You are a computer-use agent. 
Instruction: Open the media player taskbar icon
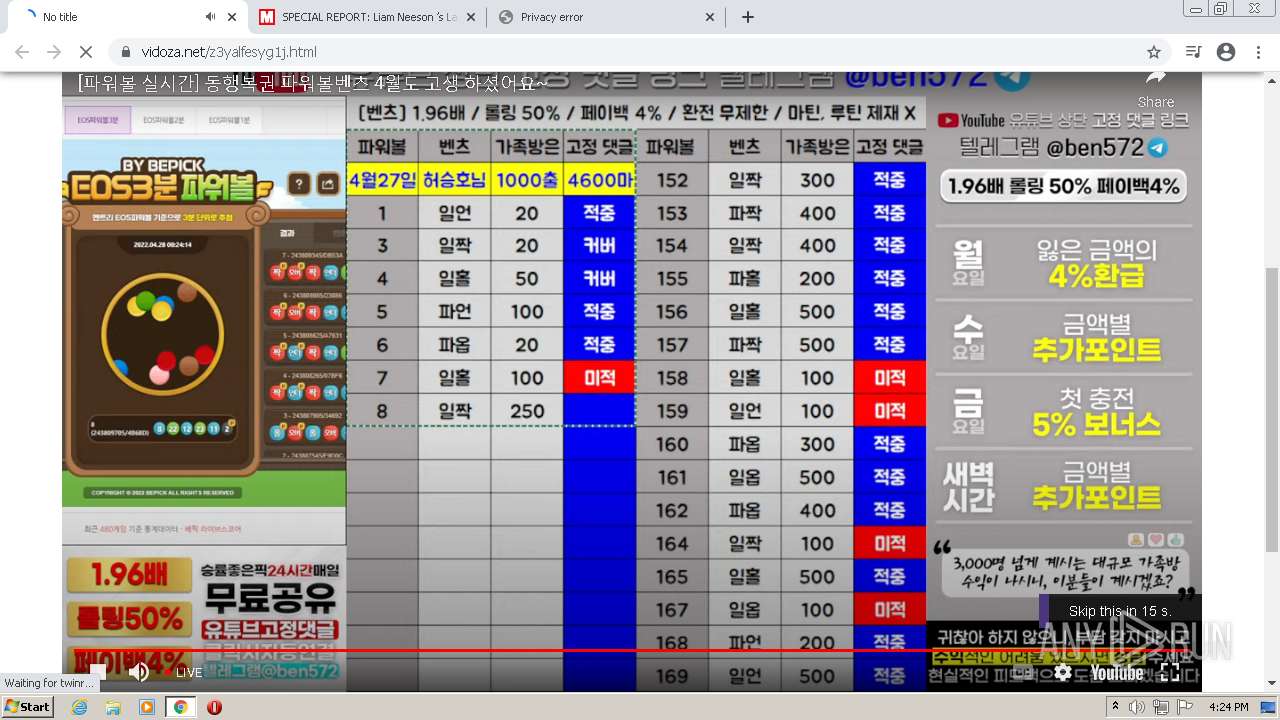click(147, 707)
